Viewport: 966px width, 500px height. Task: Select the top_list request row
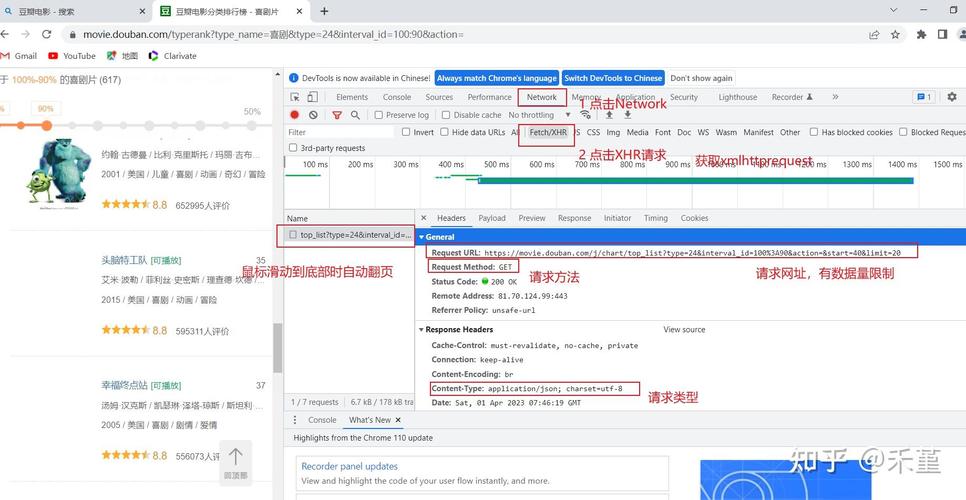tap(349, 235)
